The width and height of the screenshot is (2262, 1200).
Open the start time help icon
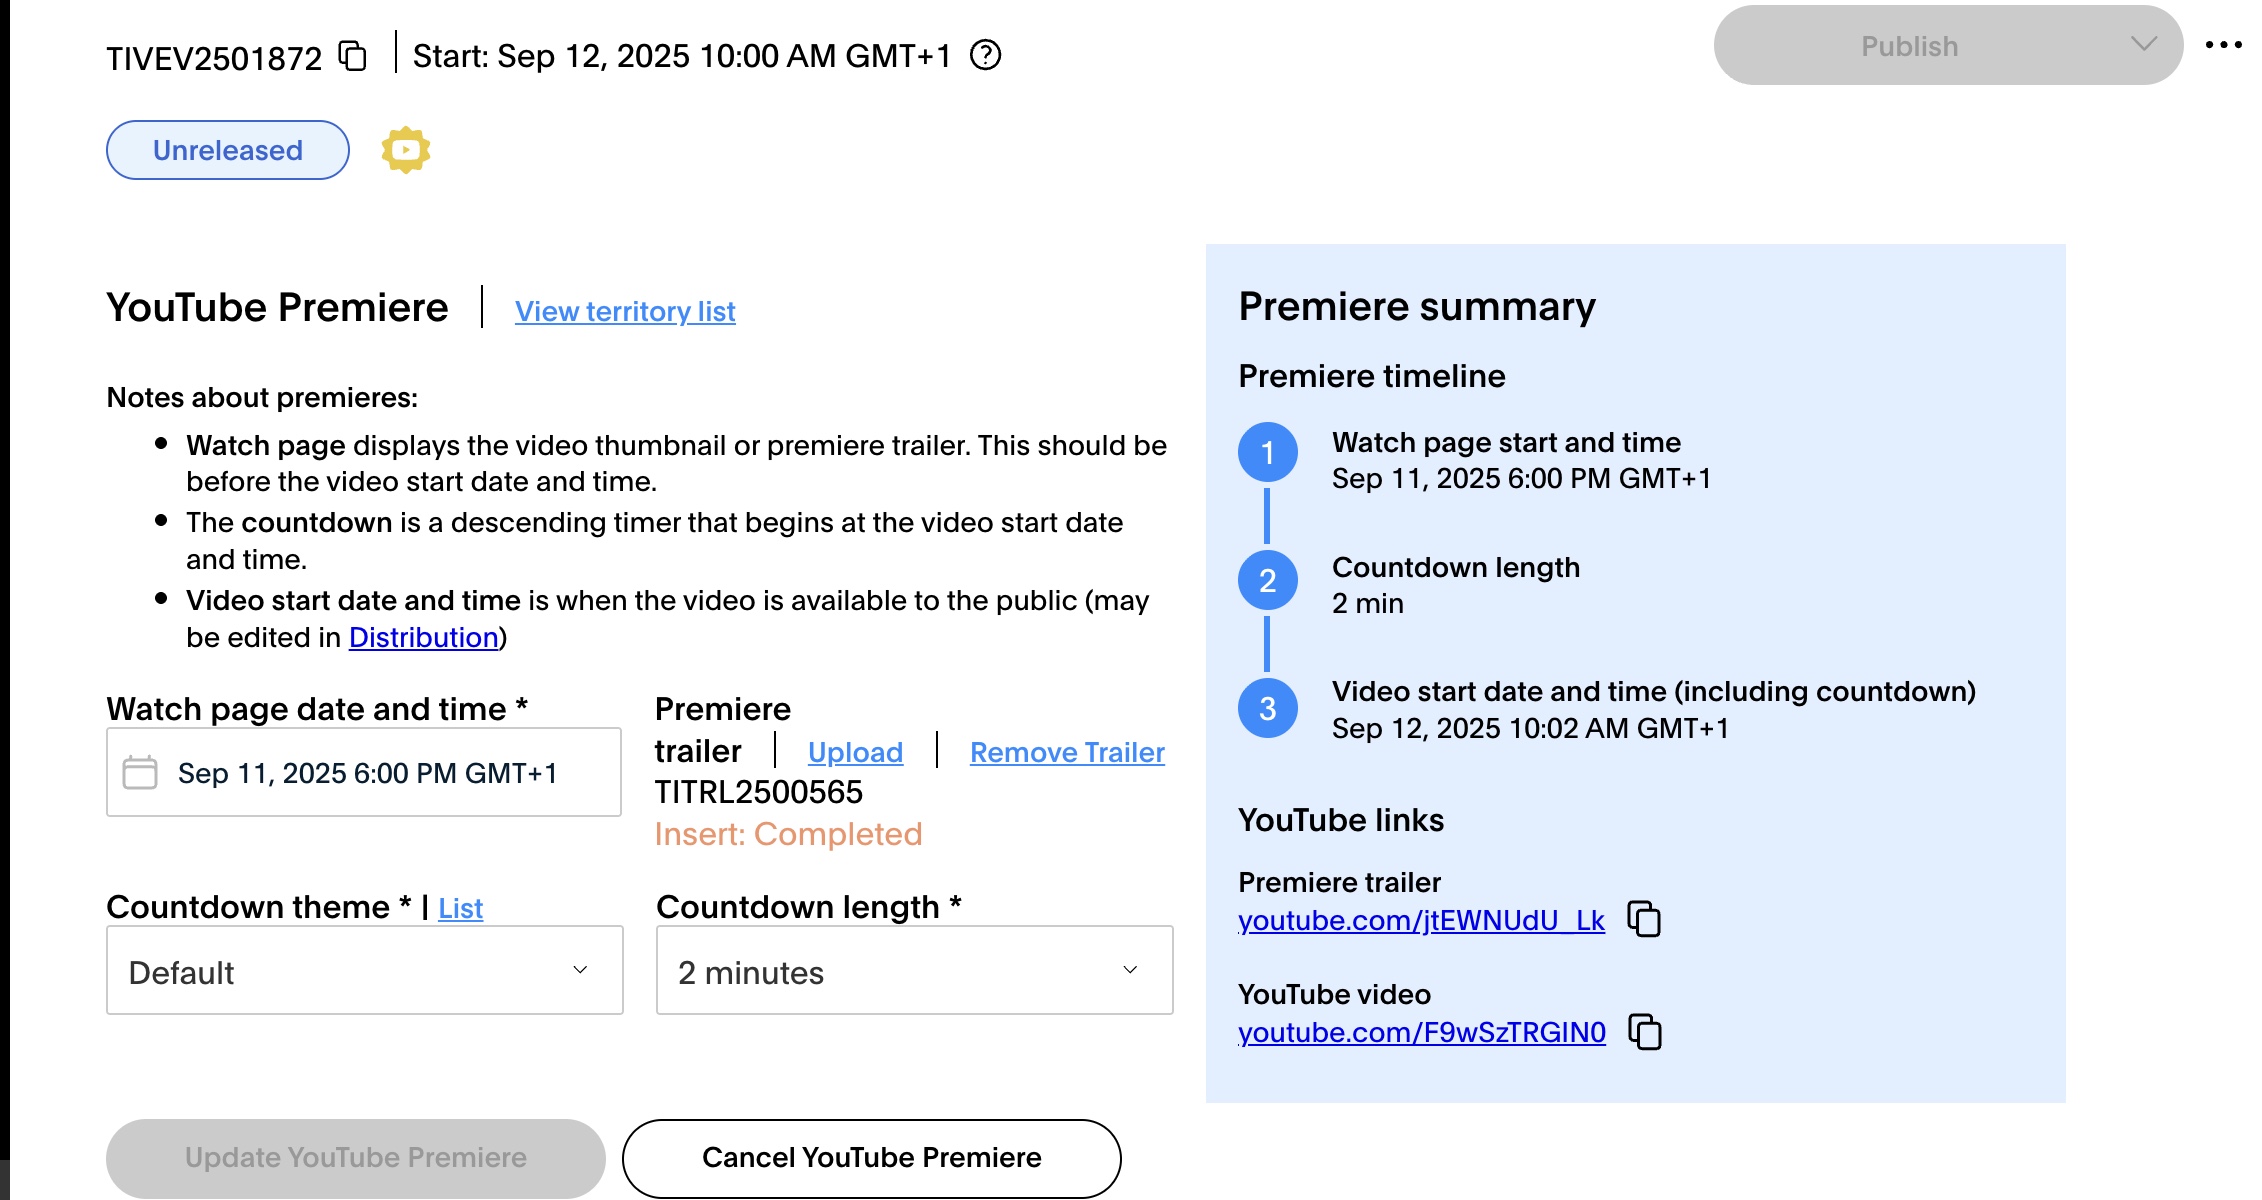click(985, 55)
